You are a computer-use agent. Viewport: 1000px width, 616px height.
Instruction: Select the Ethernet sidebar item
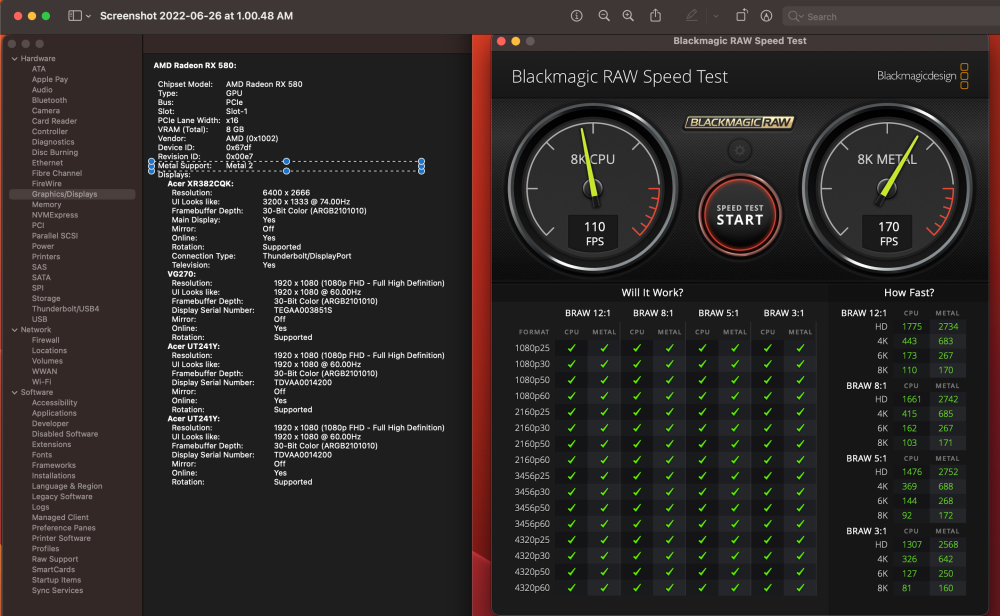(47, 163)
